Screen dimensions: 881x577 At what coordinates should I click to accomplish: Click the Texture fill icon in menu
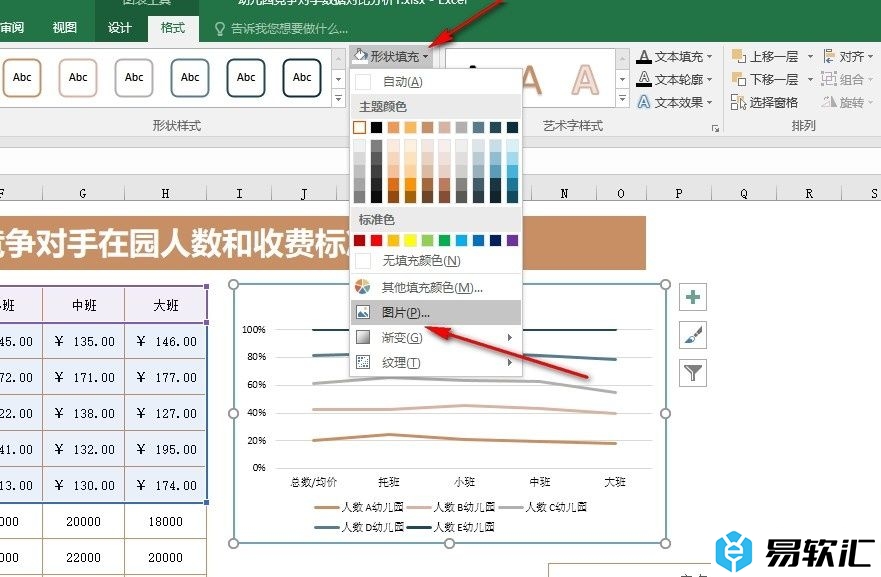pos(363,362)
